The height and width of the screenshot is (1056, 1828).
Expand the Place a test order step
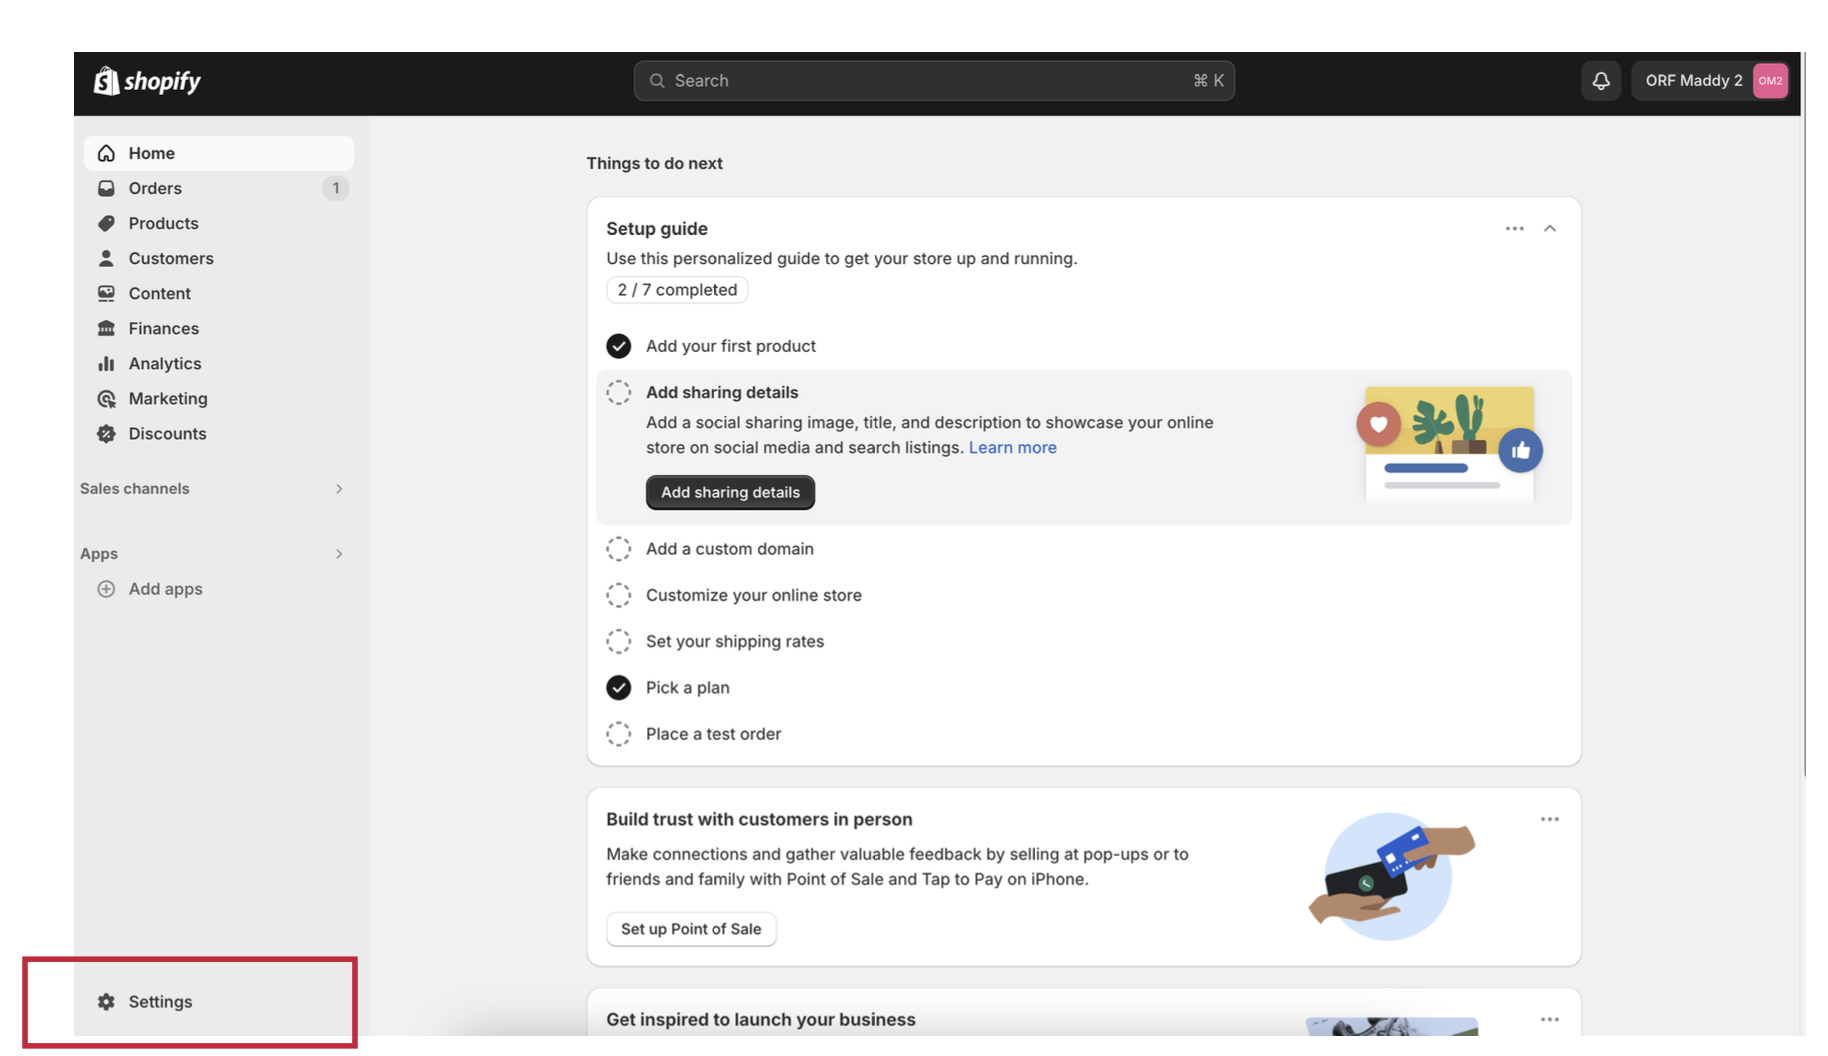point(714,734)
